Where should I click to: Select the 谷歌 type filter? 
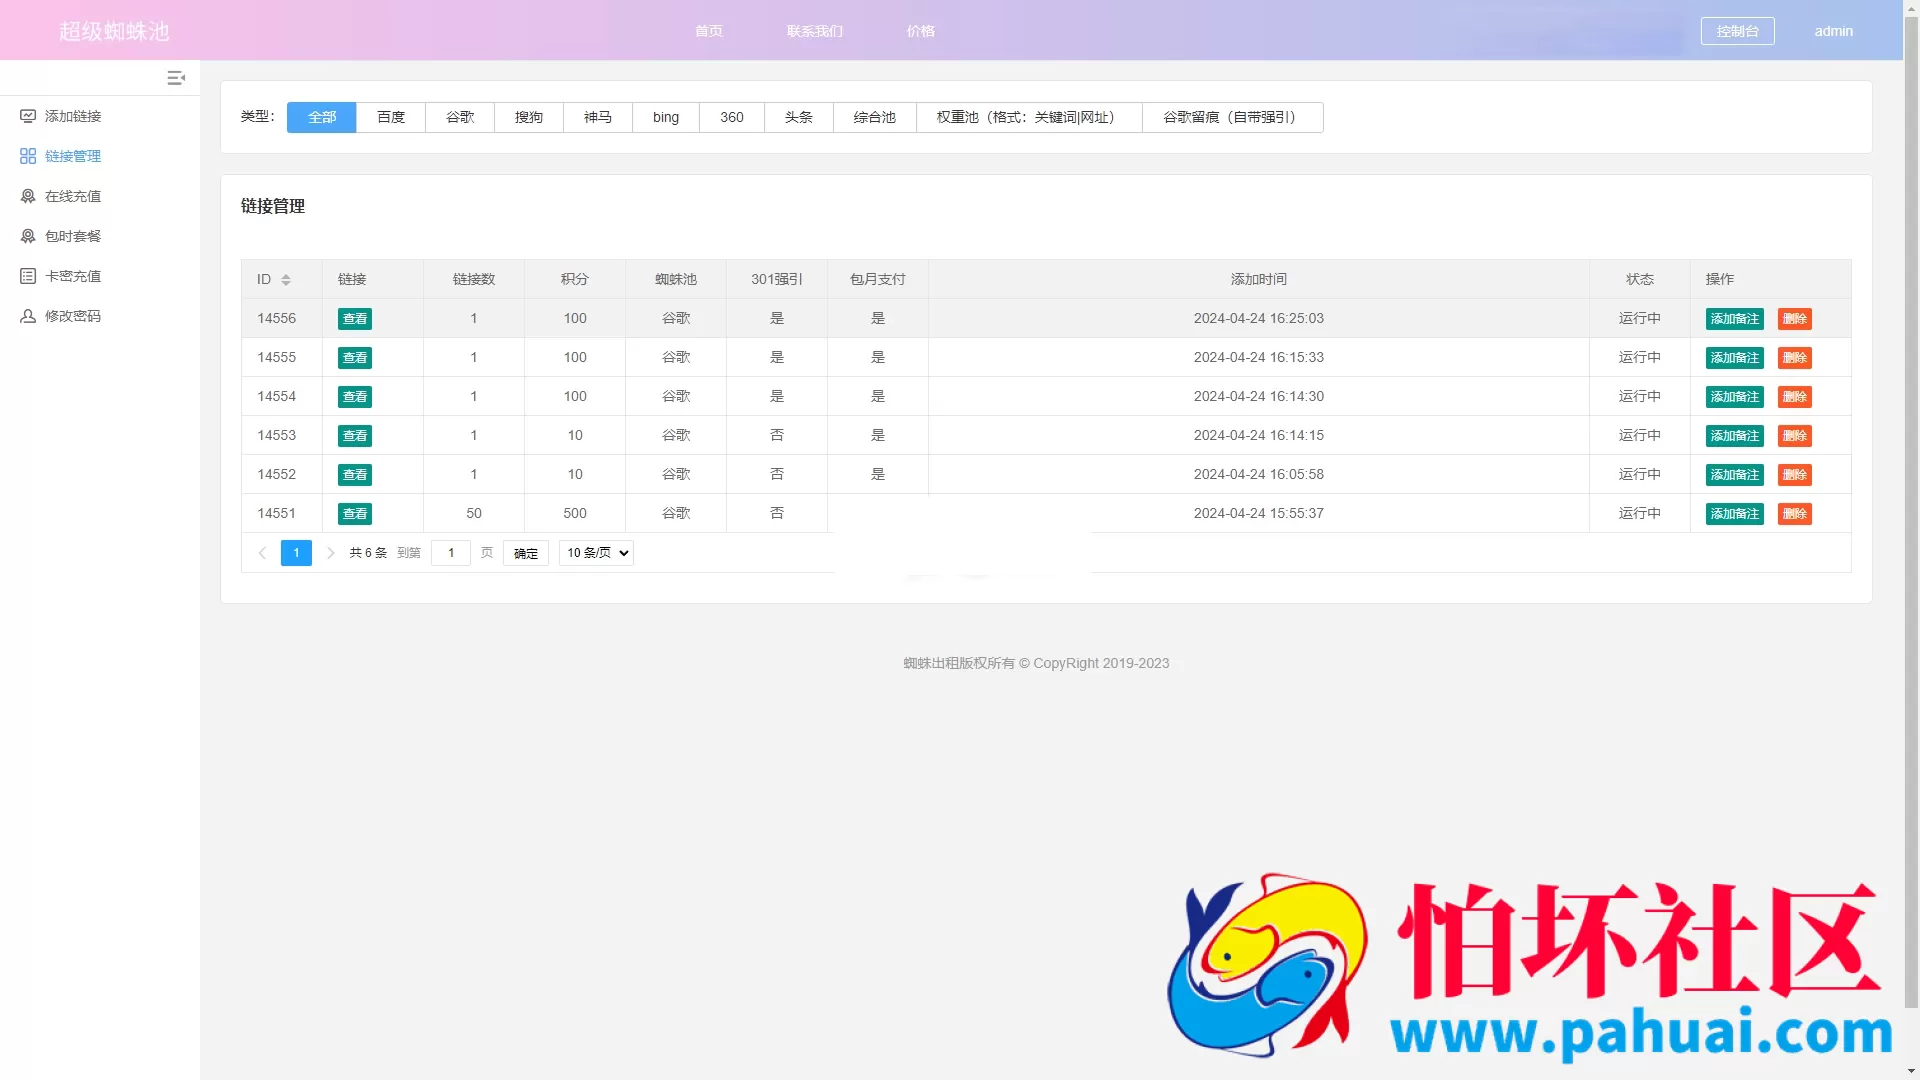(x=460, y=117)
